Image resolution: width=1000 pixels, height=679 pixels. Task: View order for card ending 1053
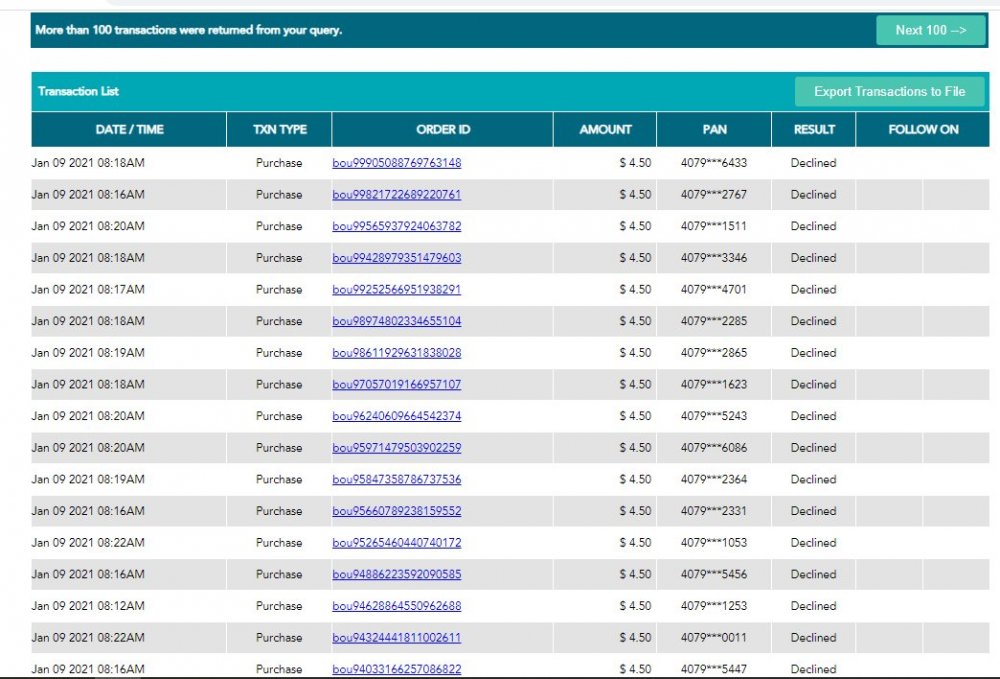397,543
